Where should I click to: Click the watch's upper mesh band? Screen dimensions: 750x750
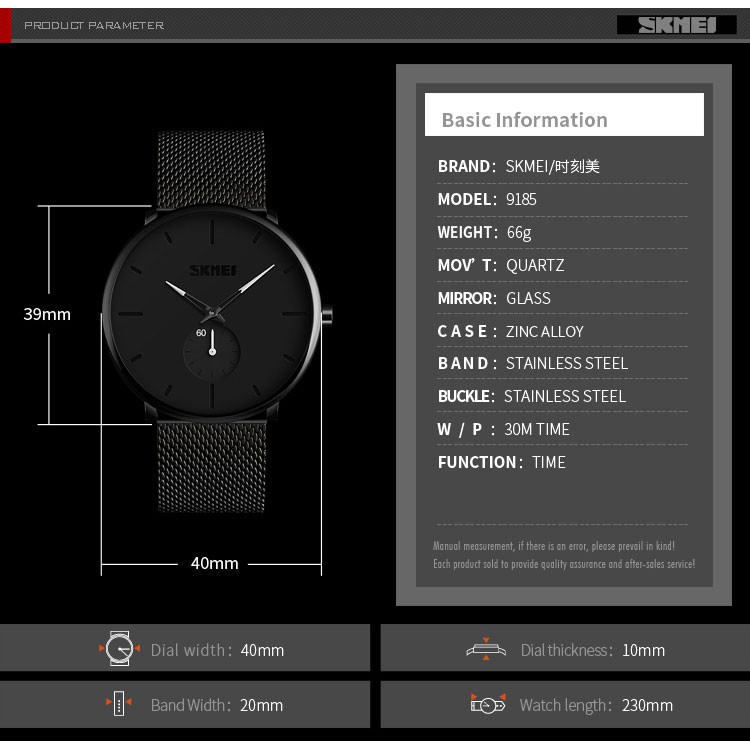(211, 168)
